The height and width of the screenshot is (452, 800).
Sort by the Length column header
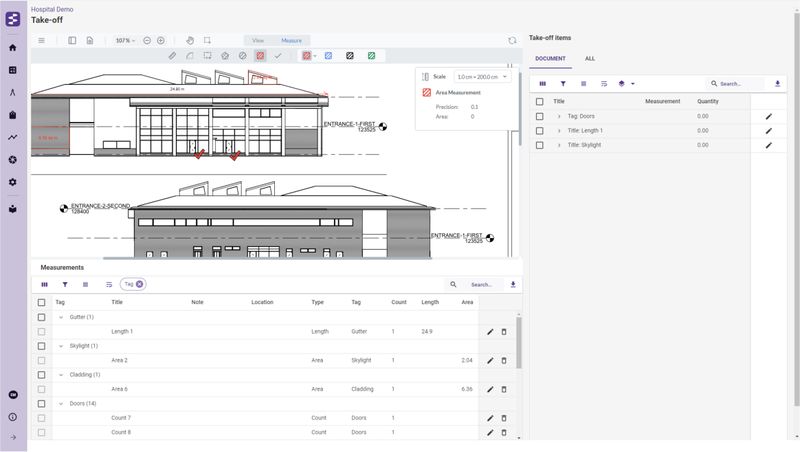tap(430, 303)
